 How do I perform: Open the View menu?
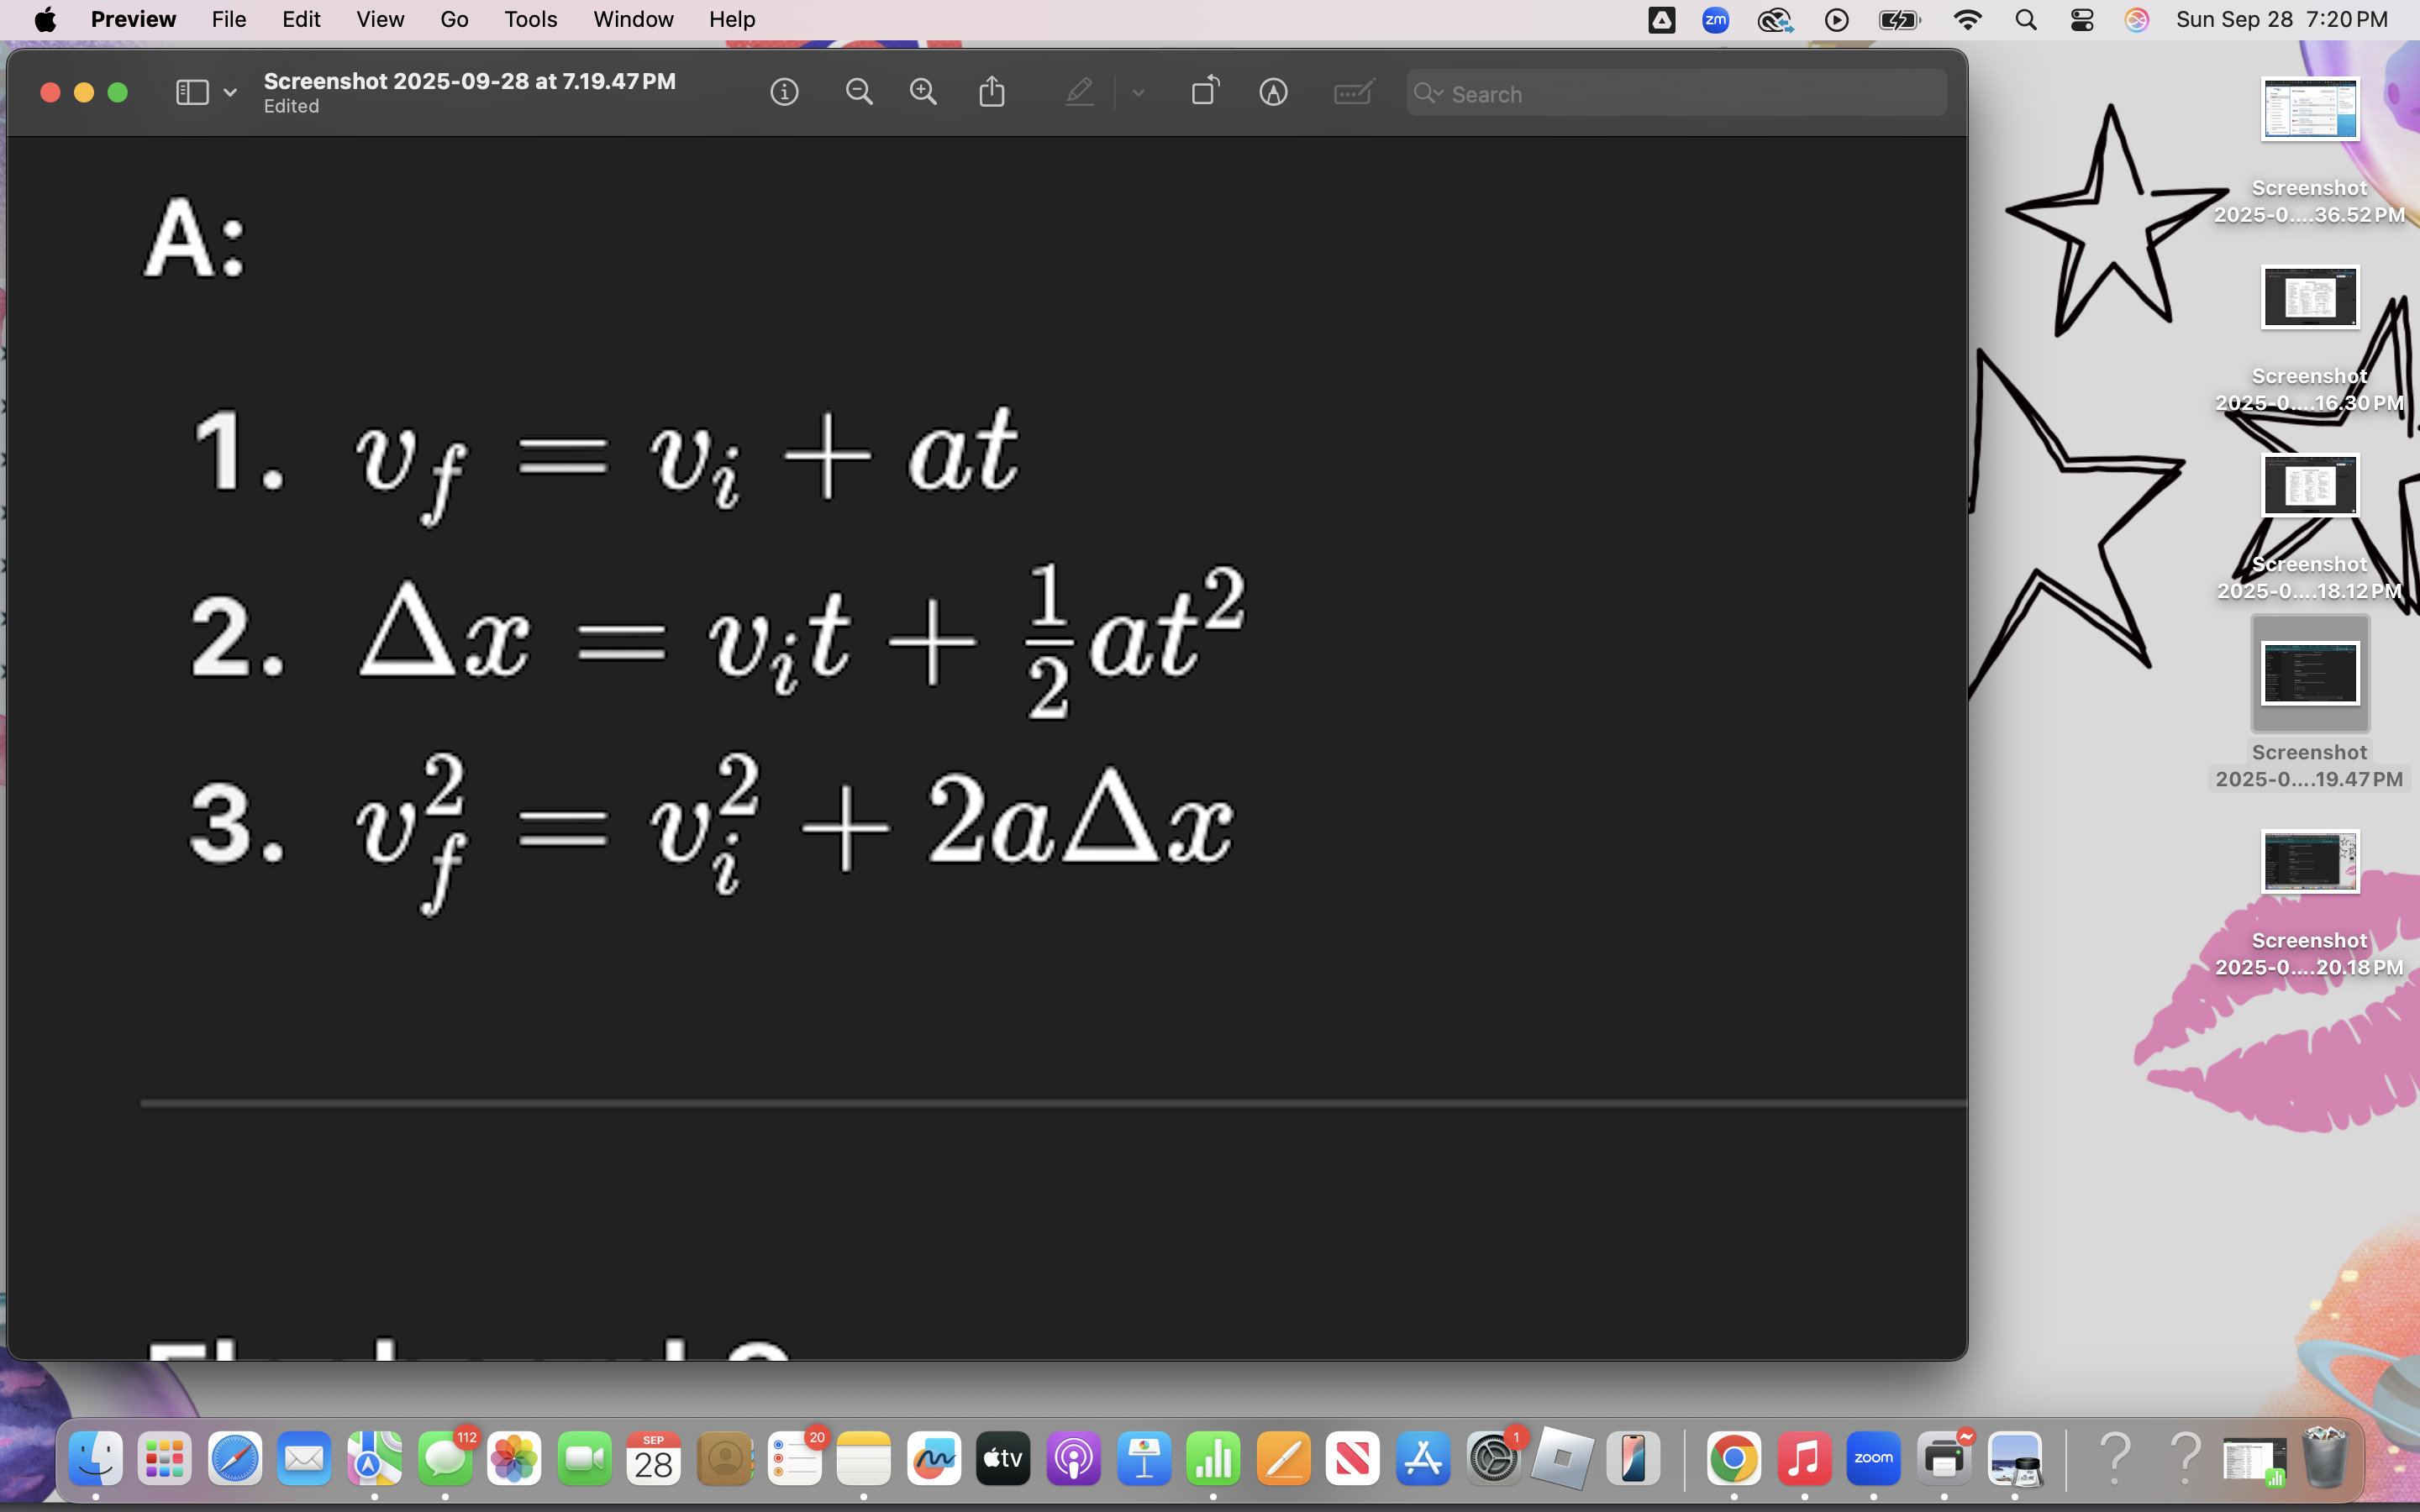(x=380, y=19)
